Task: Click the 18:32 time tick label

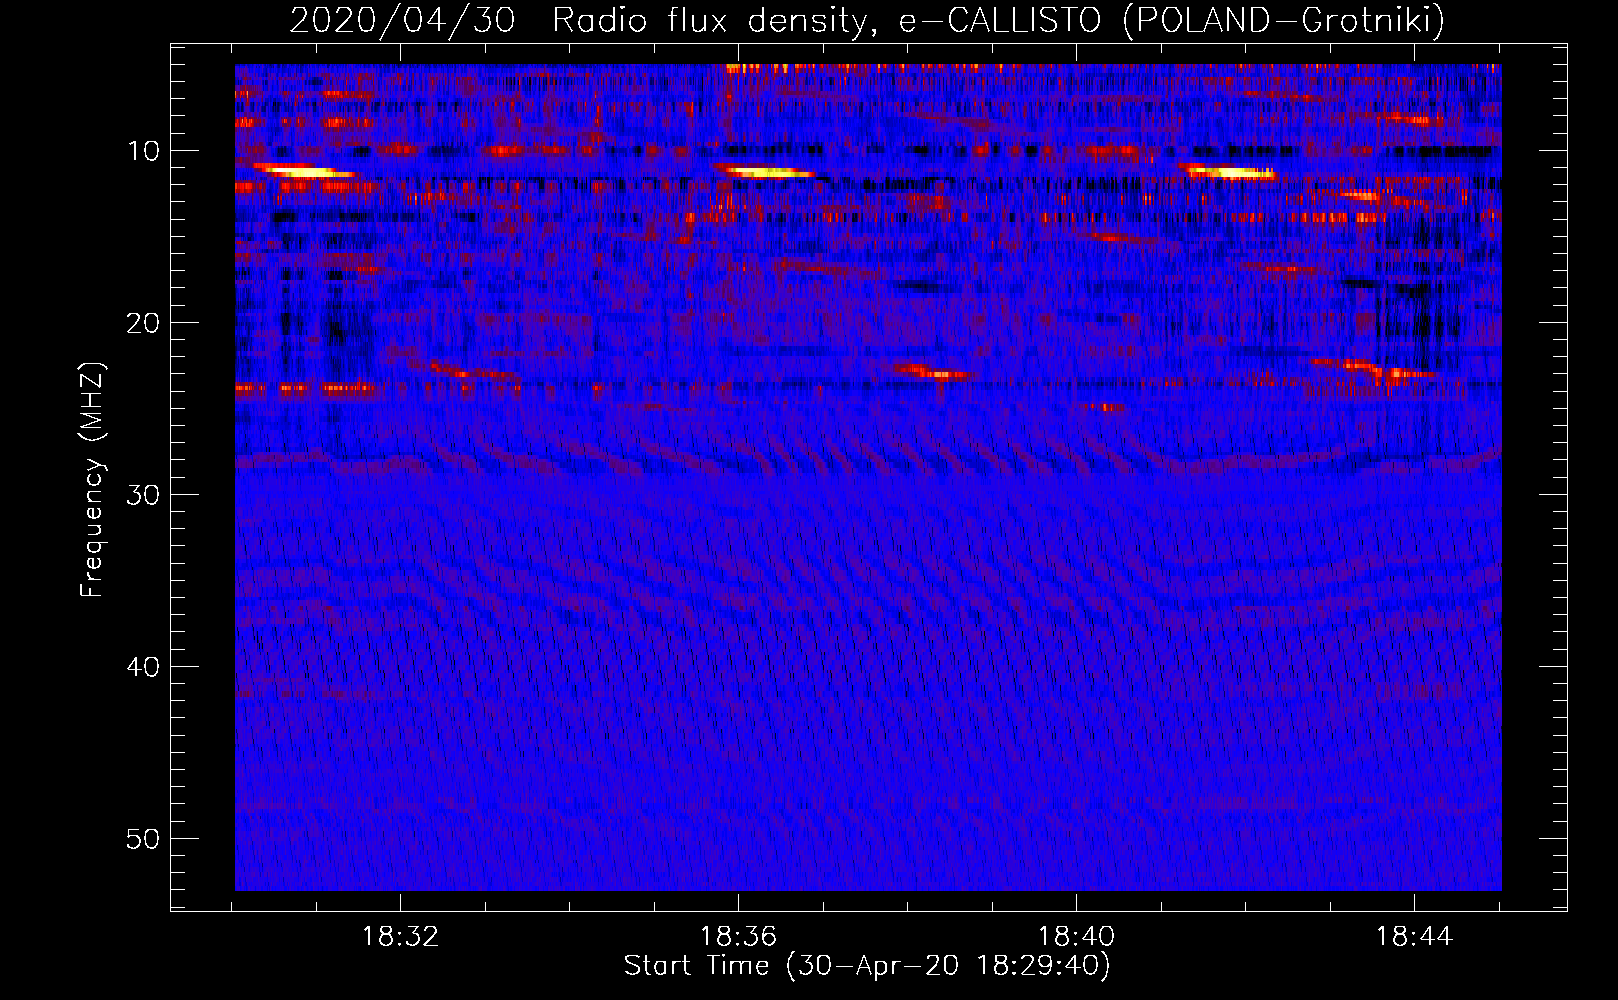Action: 400,937
